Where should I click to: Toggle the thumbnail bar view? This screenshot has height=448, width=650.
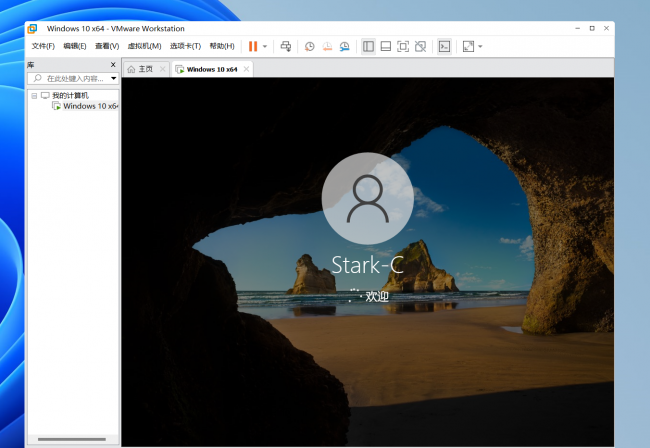pos(386,46)
